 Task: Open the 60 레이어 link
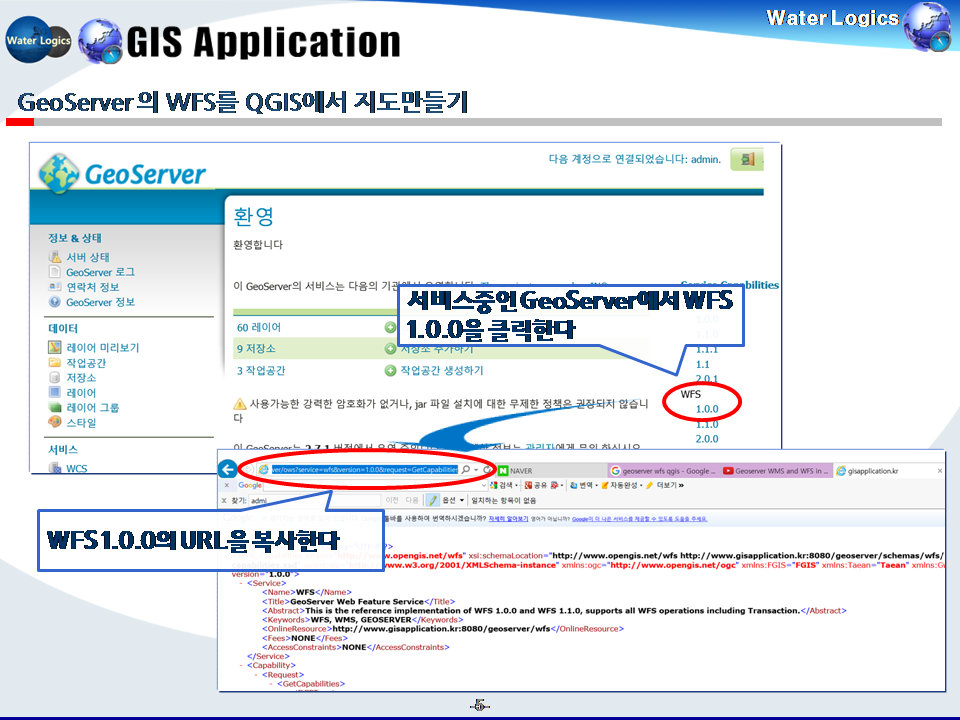pyautogui.click(x=259, y=328)
